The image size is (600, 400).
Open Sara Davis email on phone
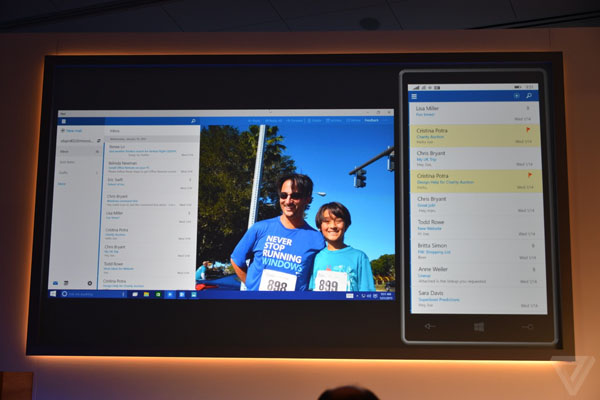point(479,299)
